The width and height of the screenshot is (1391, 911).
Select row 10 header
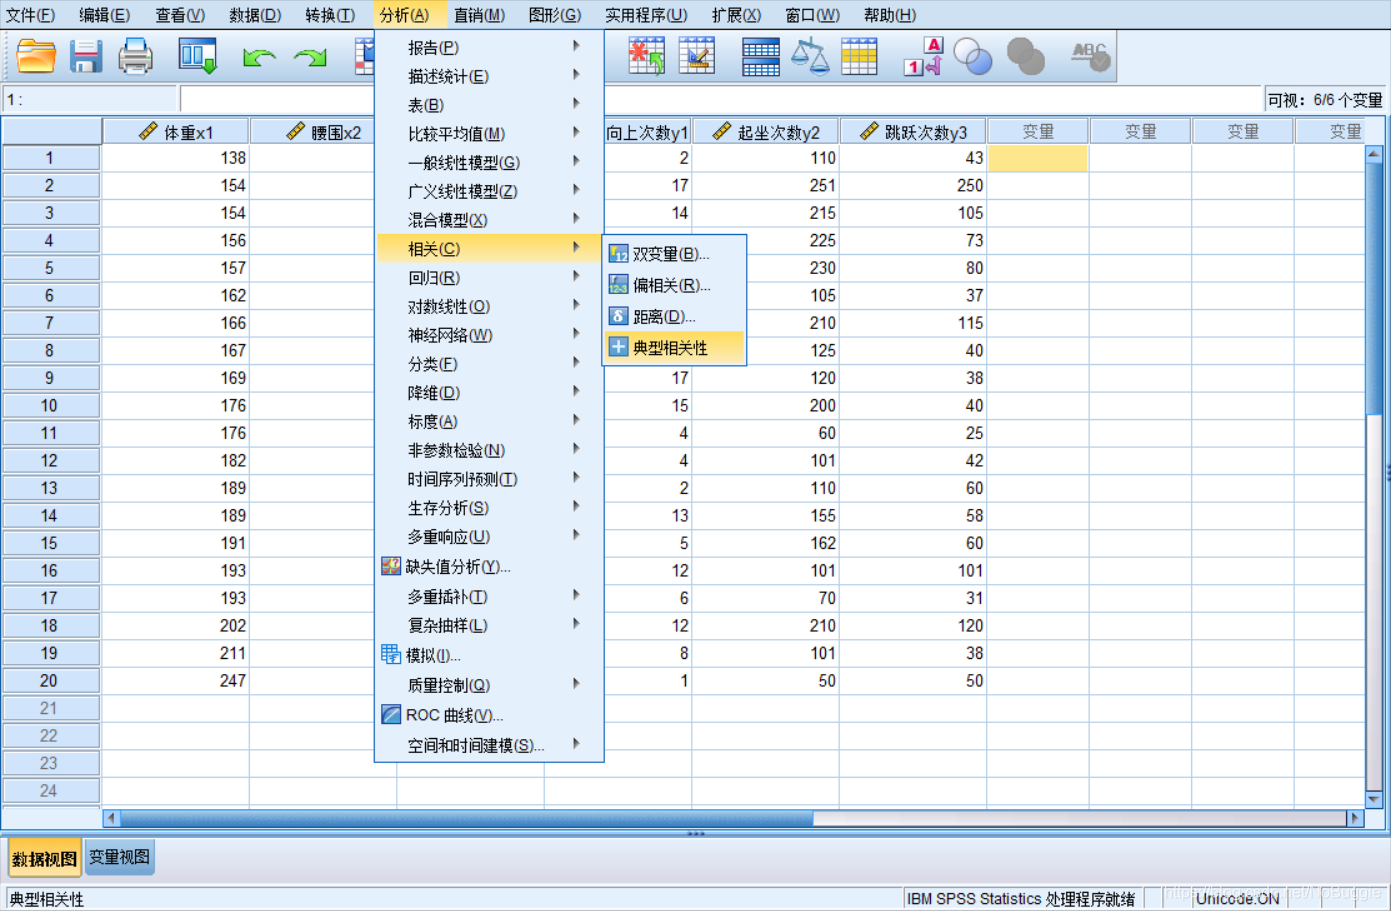[50, 405]
